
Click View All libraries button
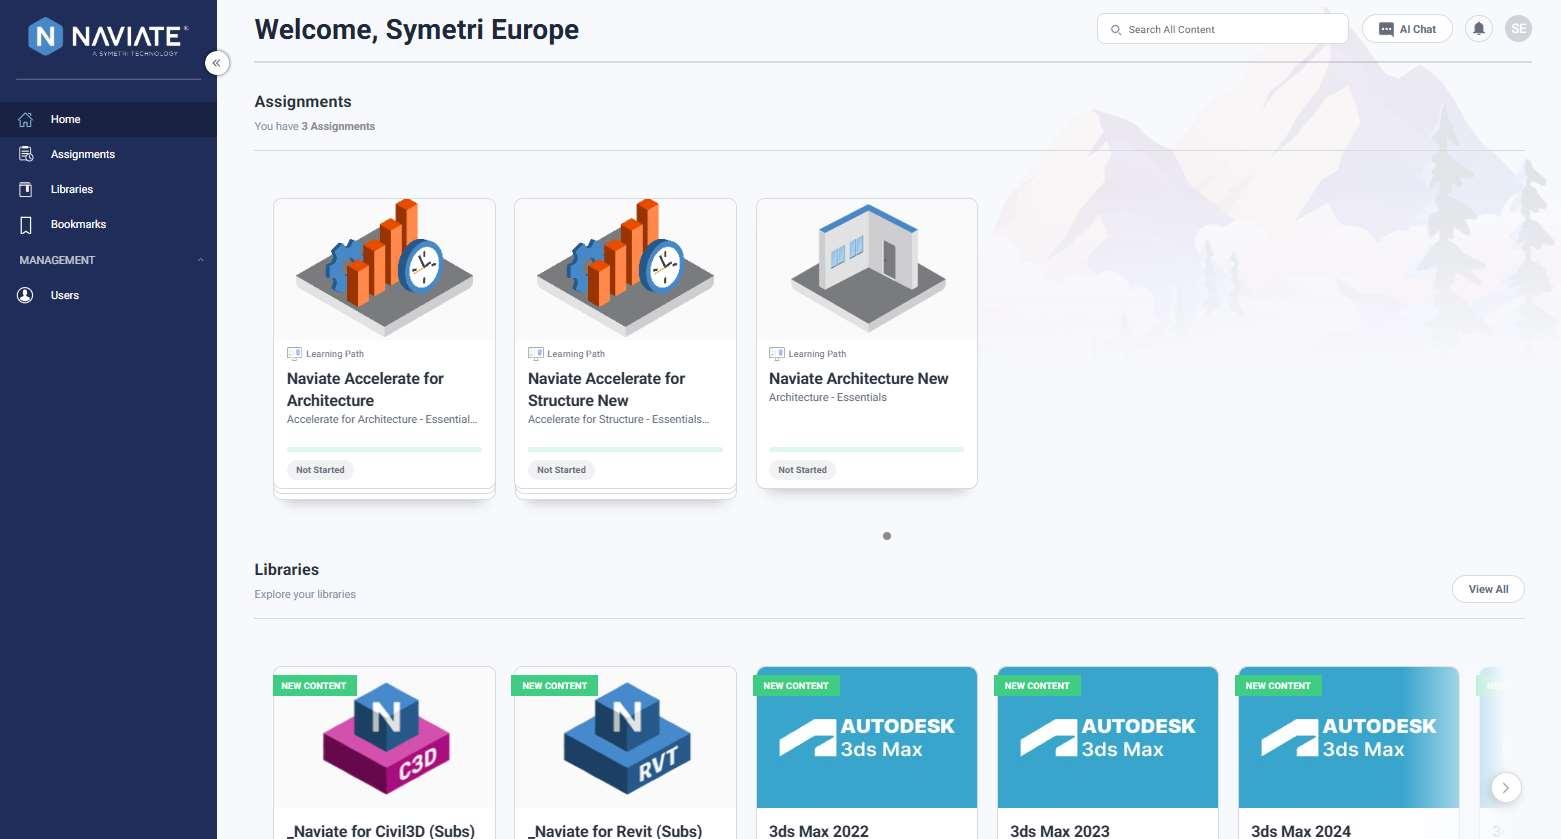tap(1488, 589)
